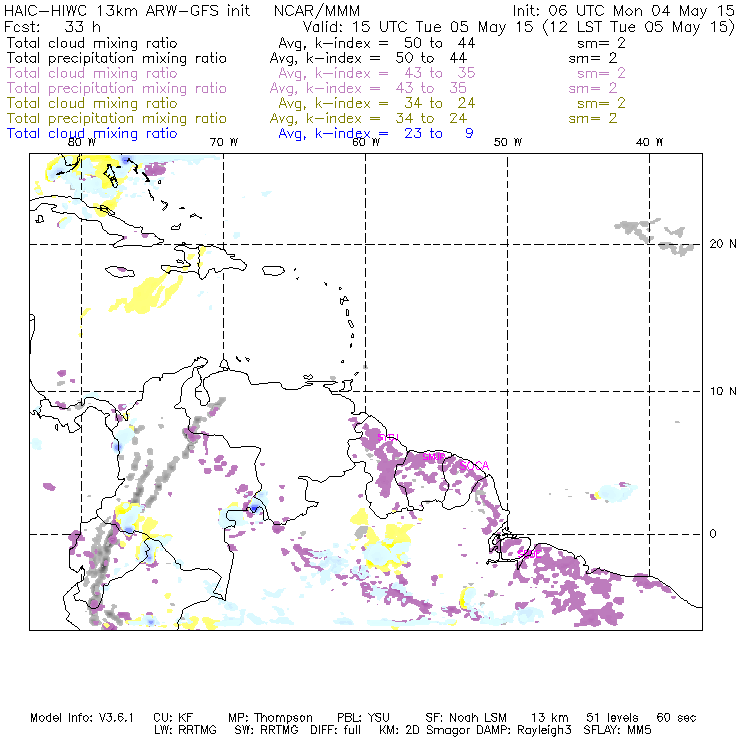Image resolution: width=740 pixels, height=740 pixels.
Task: Click the '80 W' longitude label
Action: 82,142
